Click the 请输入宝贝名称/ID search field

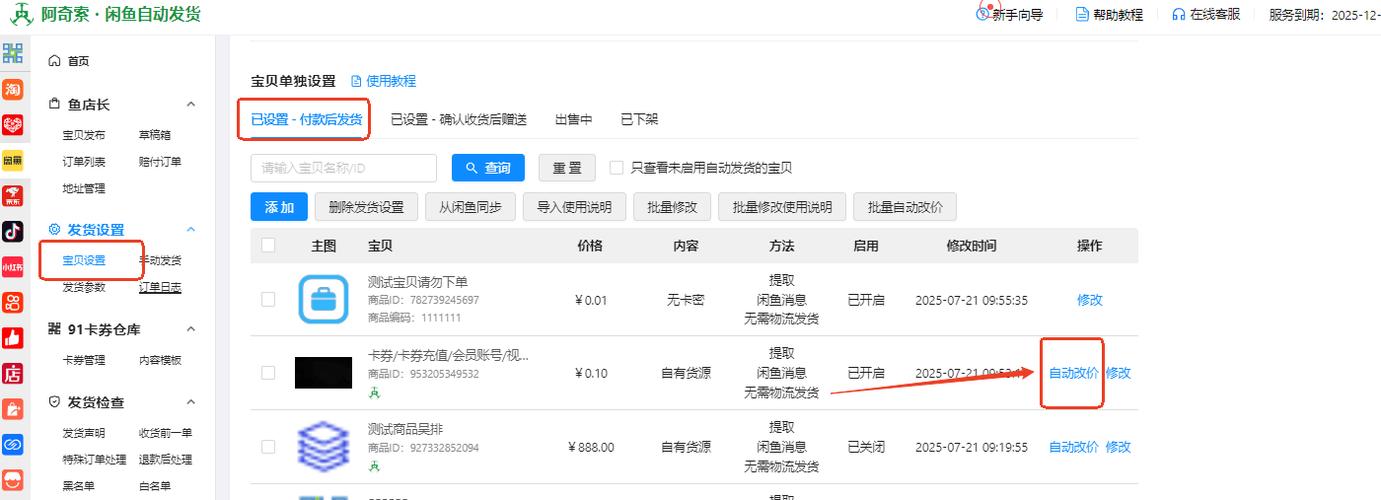pos(343,168)
